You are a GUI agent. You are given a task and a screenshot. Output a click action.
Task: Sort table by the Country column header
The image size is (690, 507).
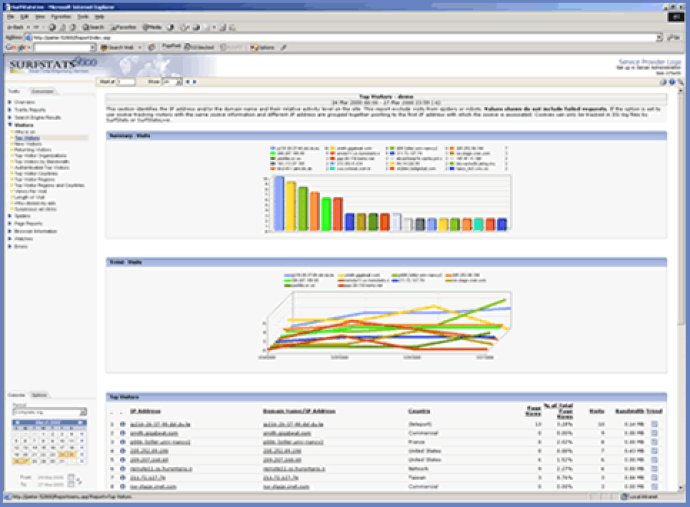(419, 411)
